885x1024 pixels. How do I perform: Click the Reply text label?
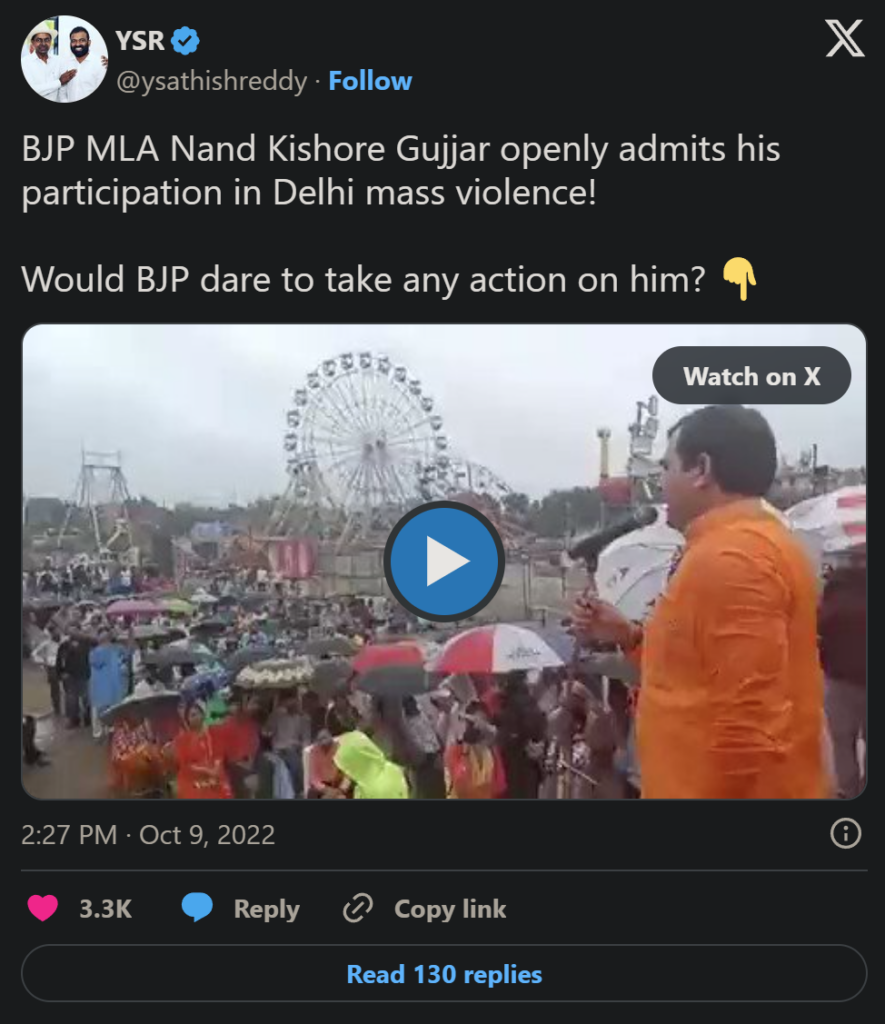[x=266, y=909]
